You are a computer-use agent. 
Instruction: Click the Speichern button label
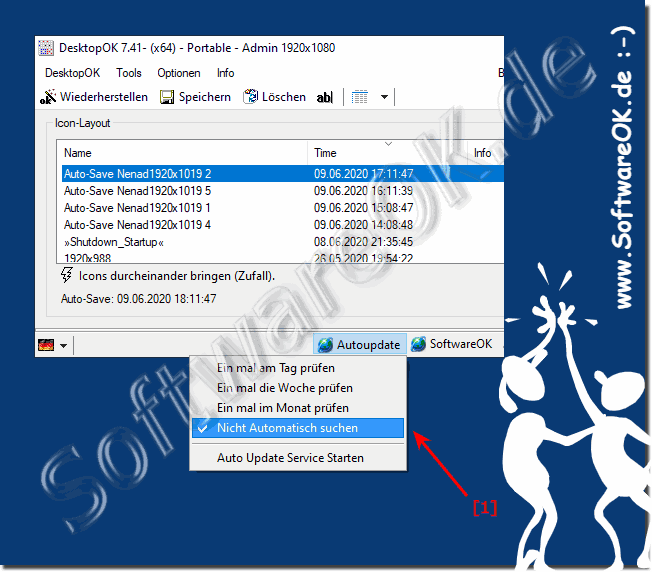tap(205, 97)
